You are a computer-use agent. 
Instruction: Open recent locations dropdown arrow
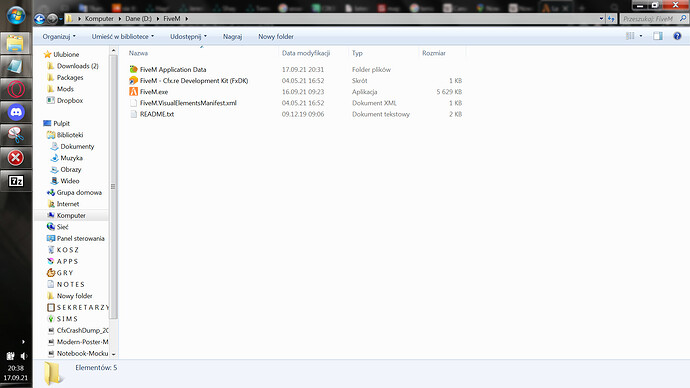pyautogui.click(x=61, y=19)
